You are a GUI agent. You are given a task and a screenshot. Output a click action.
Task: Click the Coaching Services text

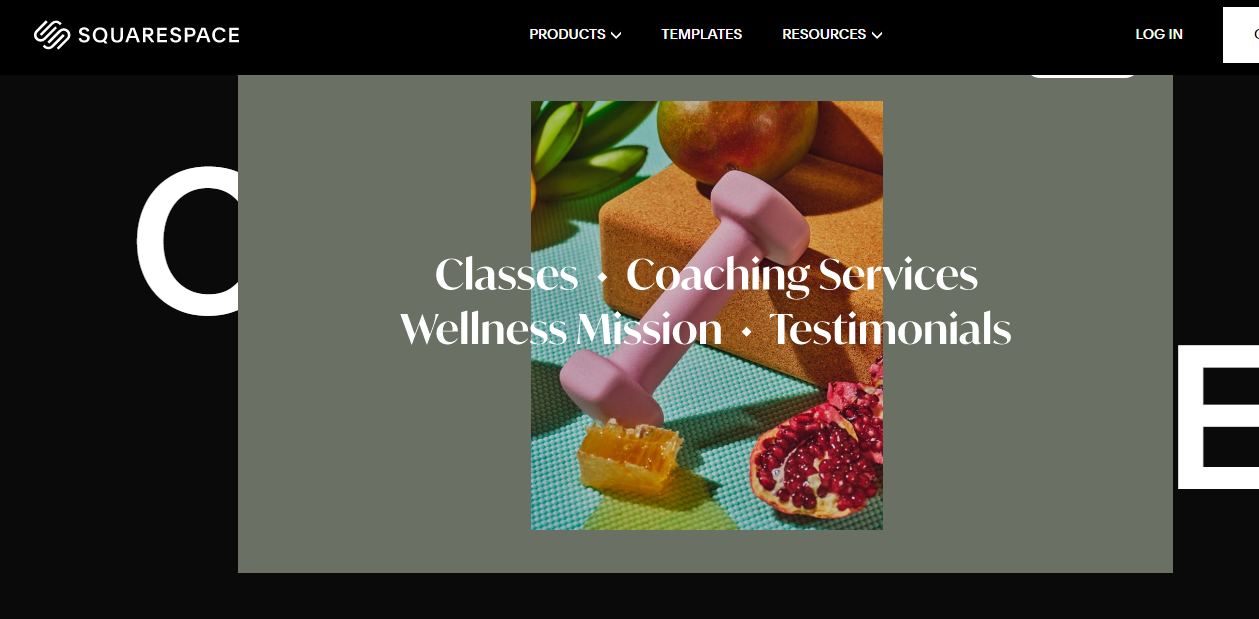[x=802, y=276]
